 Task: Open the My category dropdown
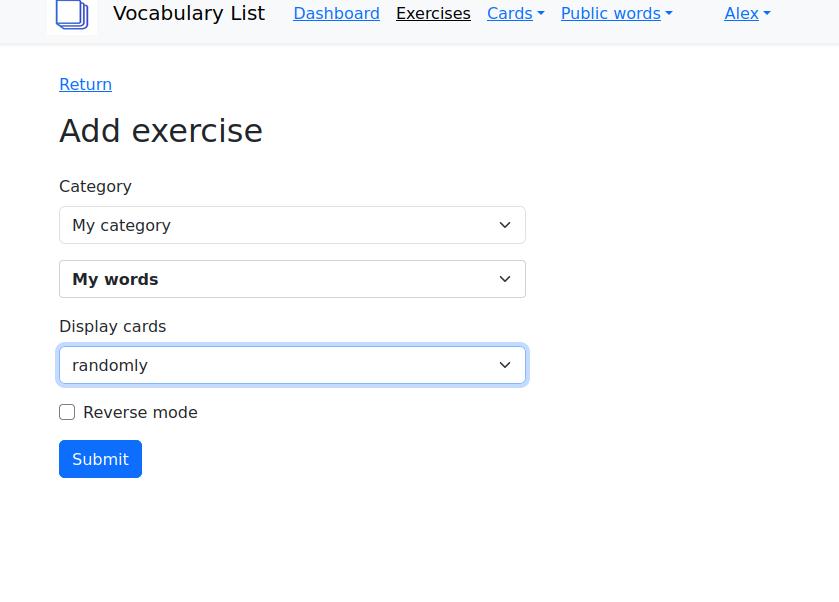[x=280, y=225]
